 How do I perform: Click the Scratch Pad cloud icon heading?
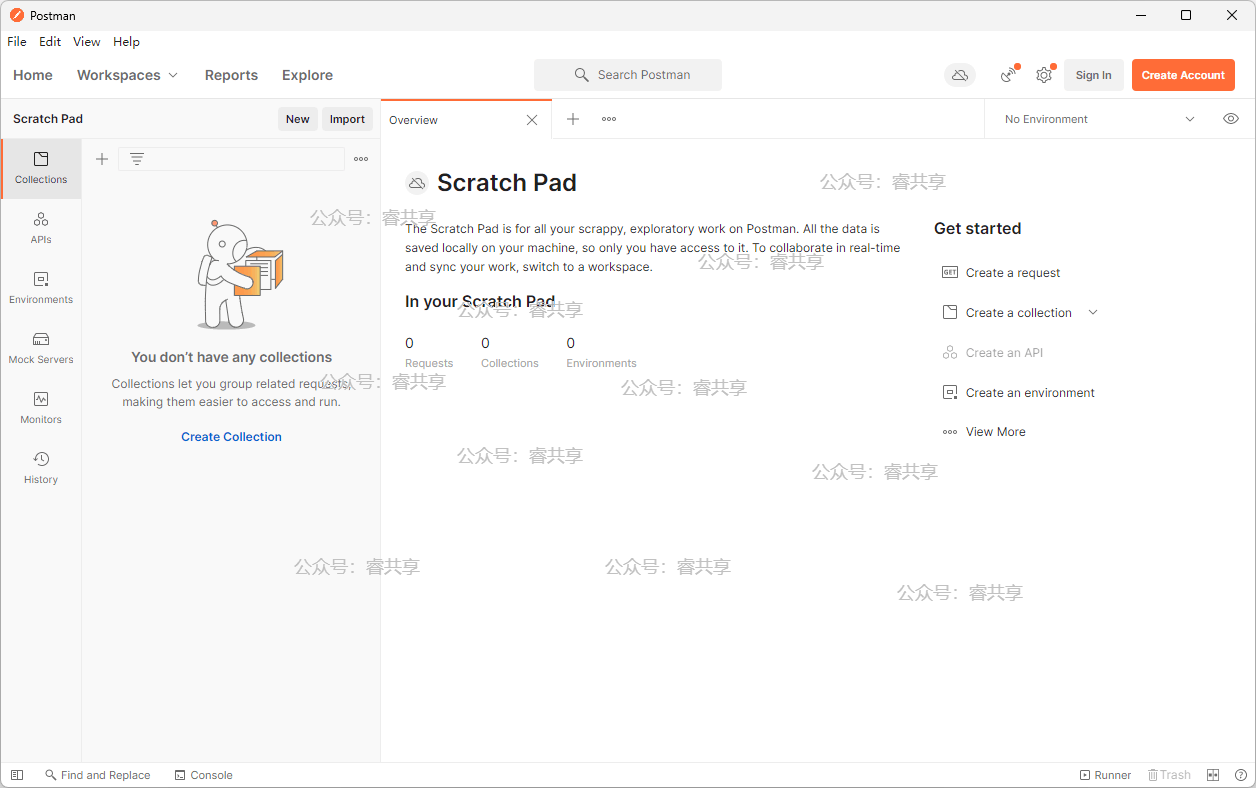point(416,183)
